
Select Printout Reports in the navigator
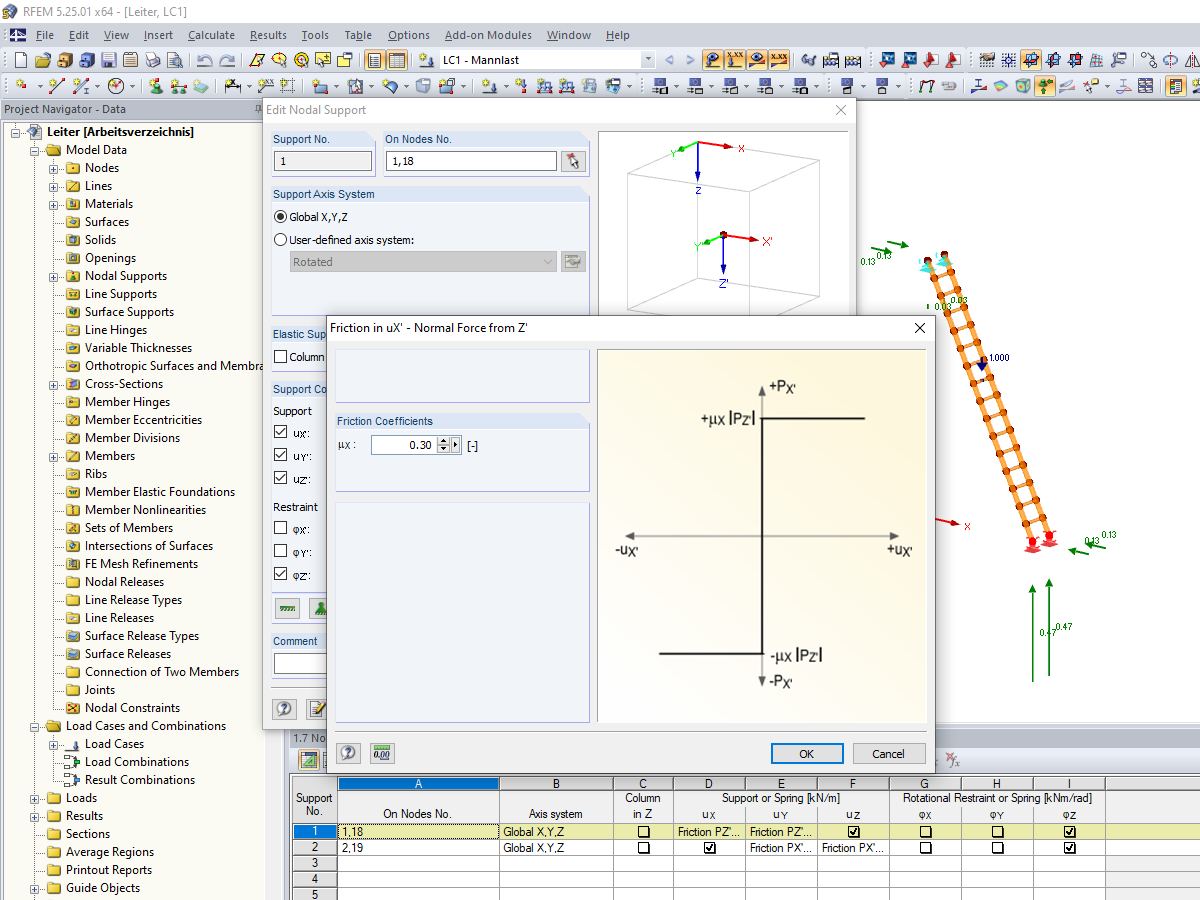coord(109,870)
